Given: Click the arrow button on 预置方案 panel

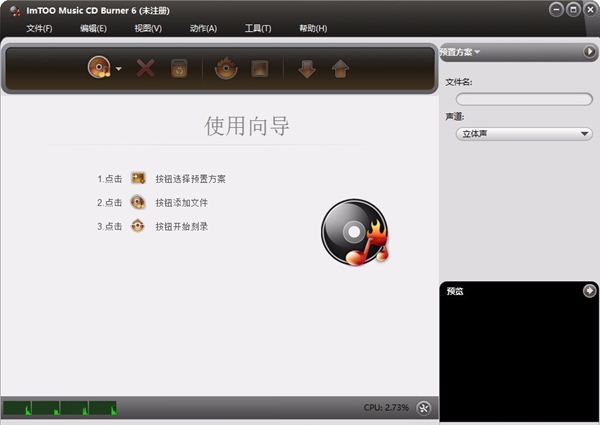Looking at the screenshot, I should pyautogui.click(x=589, y=51).
